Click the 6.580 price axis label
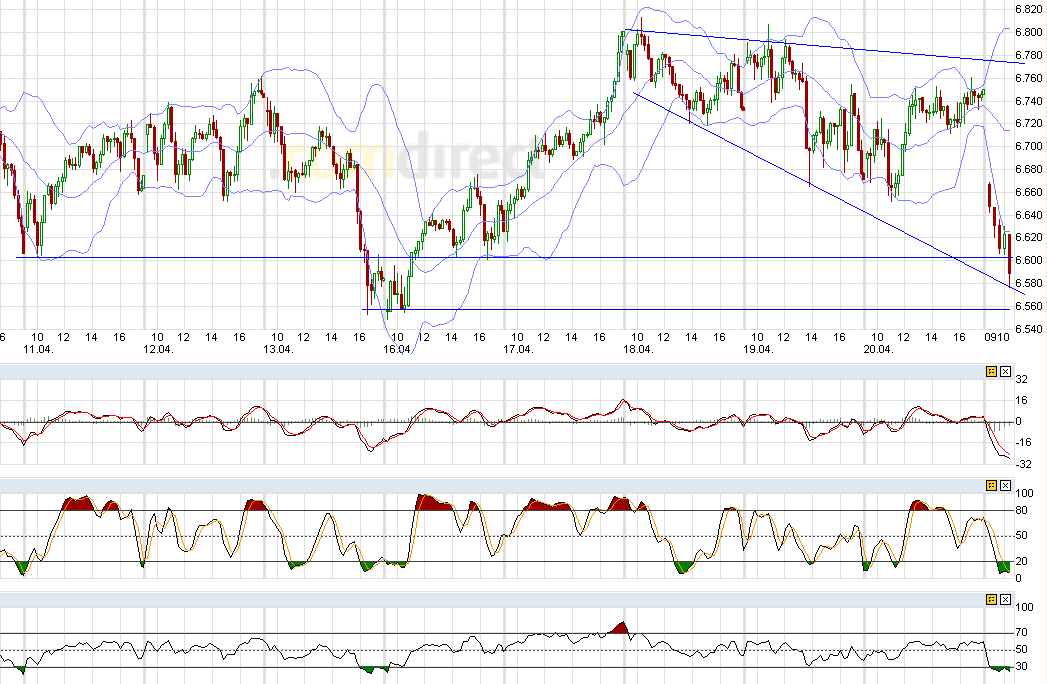 coord(1028,283)
